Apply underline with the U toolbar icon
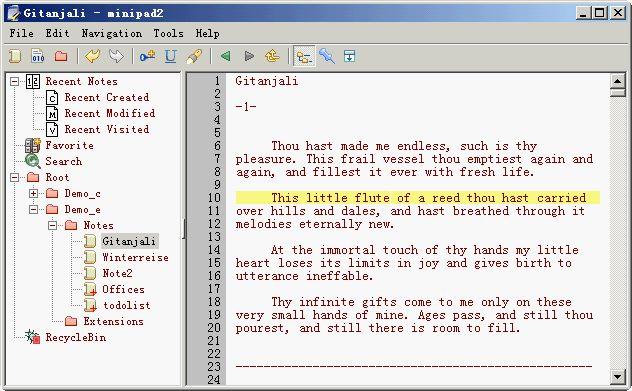The width and height of the screenshot is (632, 391). point(170,56)
